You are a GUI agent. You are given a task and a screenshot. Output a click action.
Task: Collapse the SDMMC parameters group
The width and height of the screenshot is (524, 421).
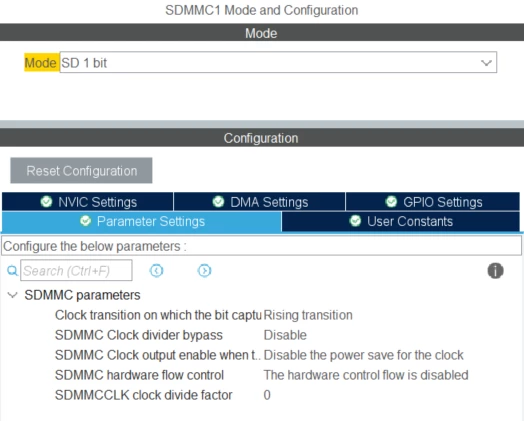(12, 295)
